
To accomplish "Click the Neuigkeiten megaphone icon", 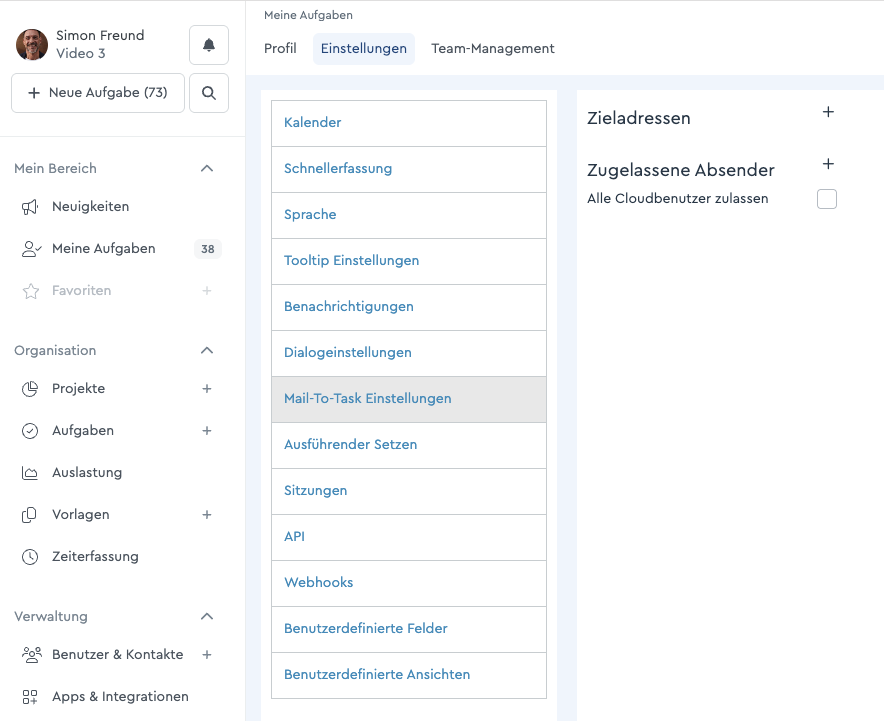I will tap(30, 207).
